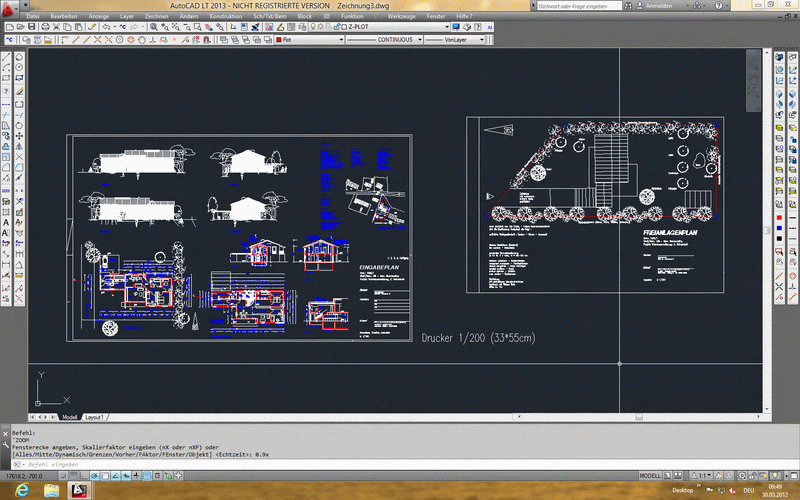Screen dimensions: 800x500
Task: Click the Endpoint object snap icon
Action: (x=77, y=39)
